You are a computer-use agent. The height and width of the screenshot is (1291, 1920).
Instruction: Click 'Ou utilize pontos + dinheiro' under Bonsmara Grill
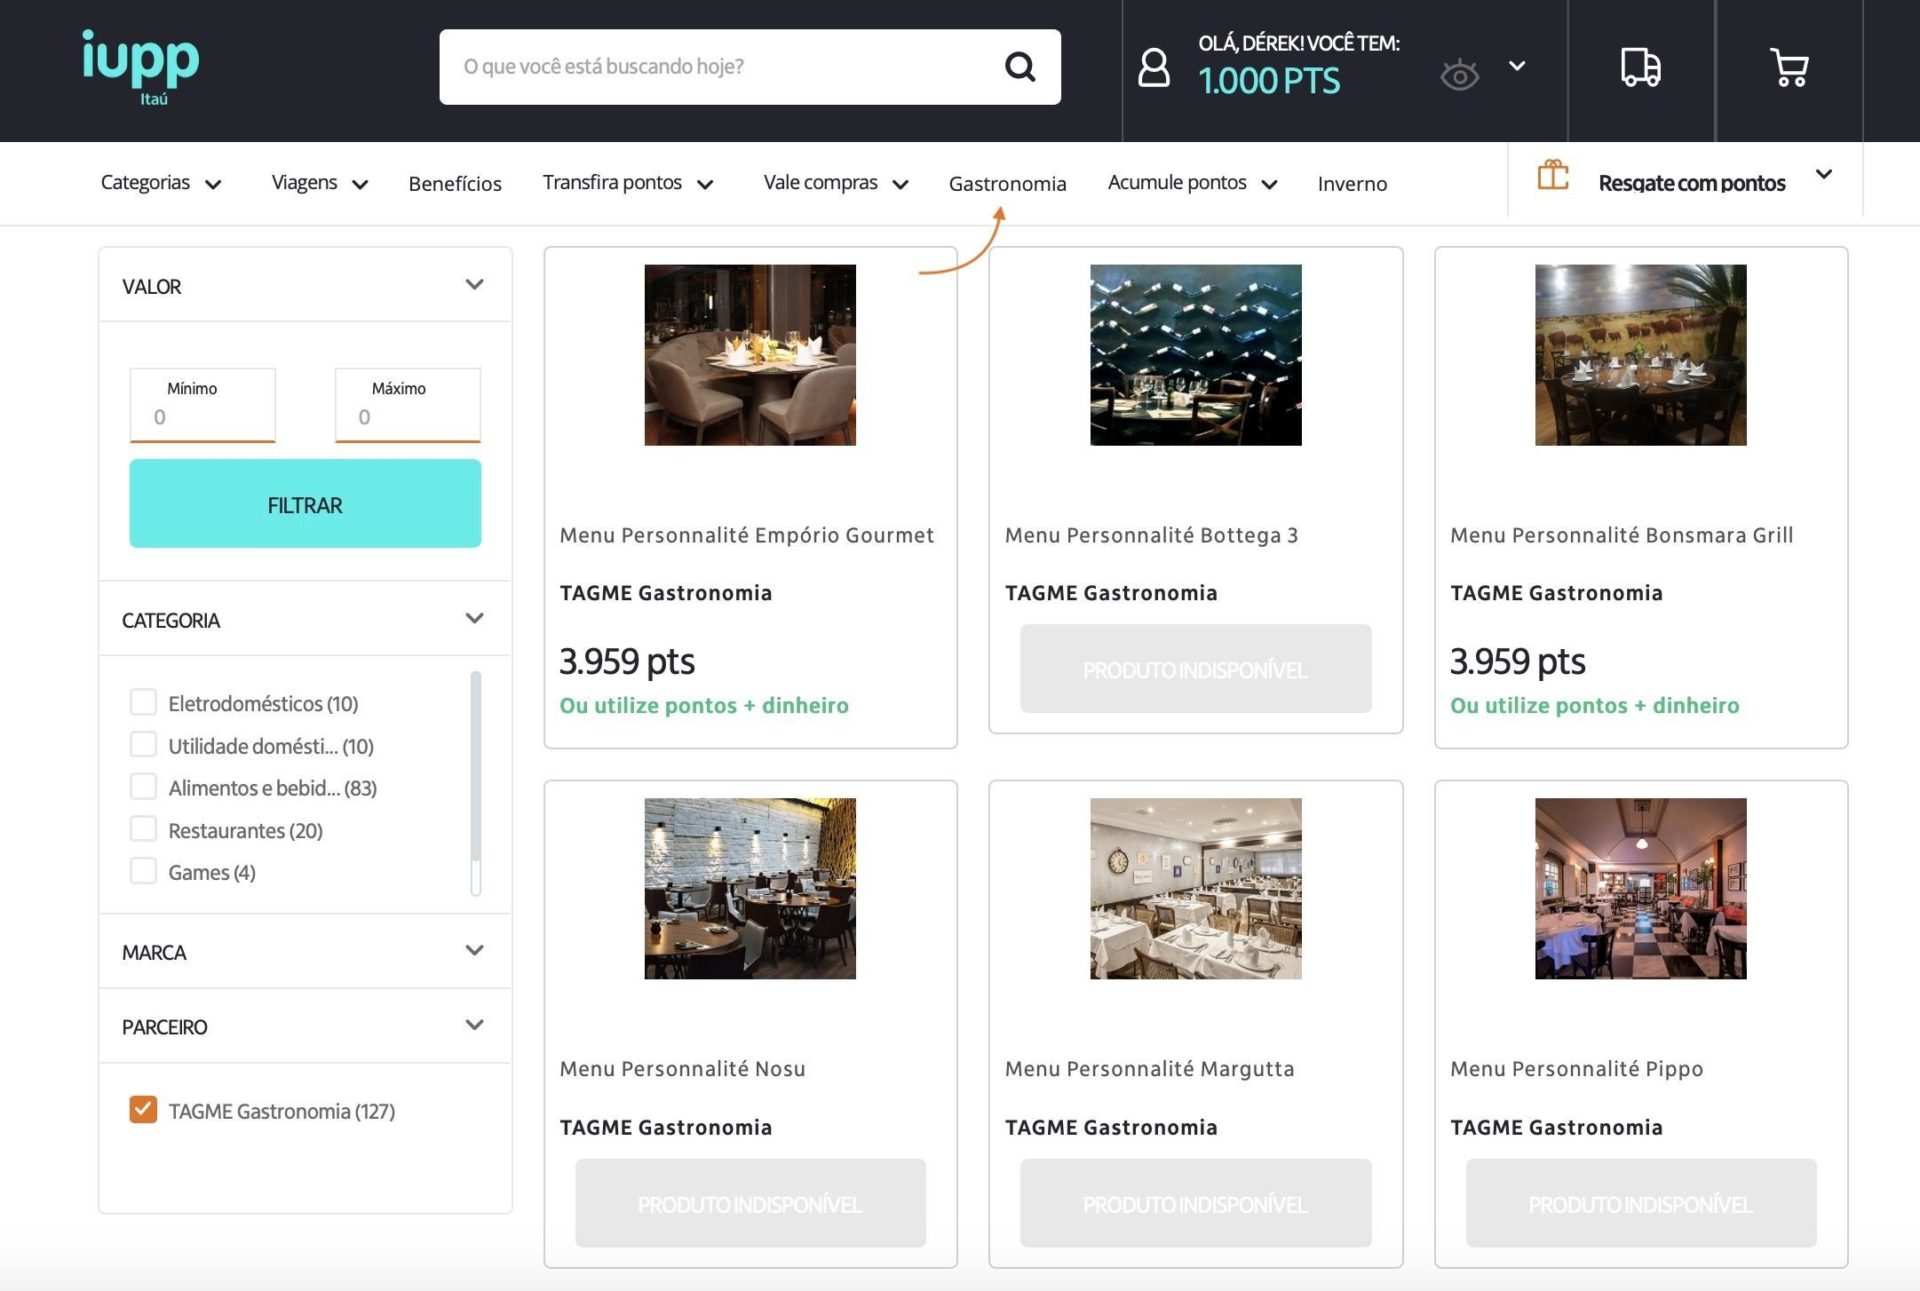(1594, 706)
